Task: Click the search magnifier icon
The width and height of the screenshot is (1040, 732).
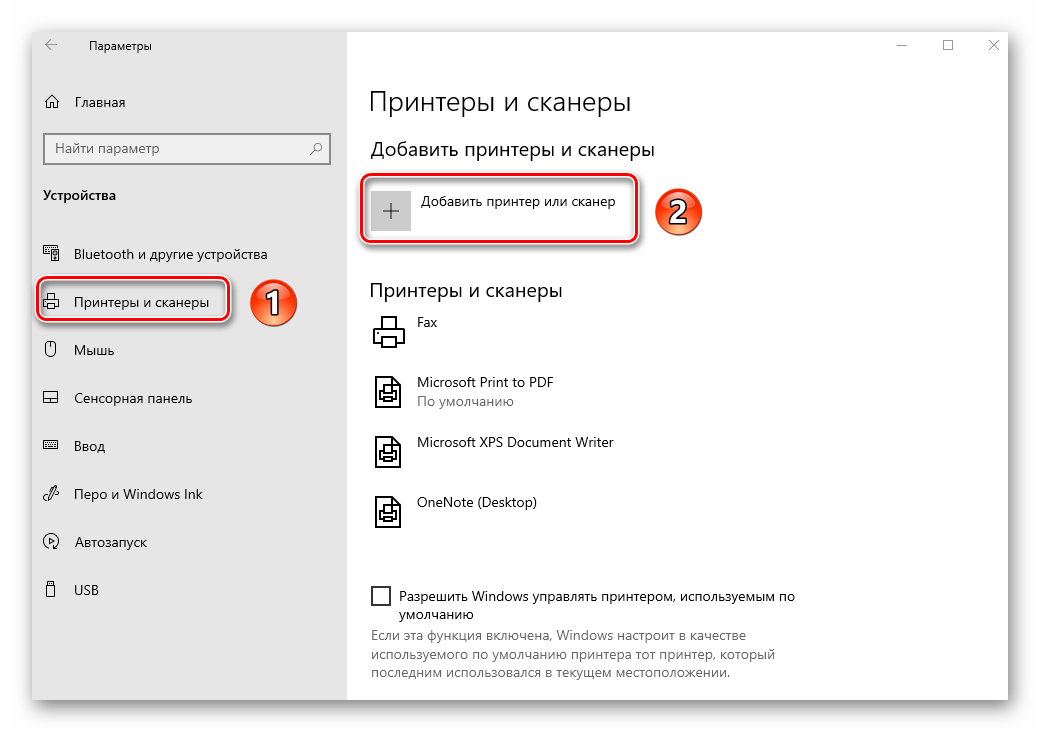Action: pyautogui.click(x=316, y=149)
